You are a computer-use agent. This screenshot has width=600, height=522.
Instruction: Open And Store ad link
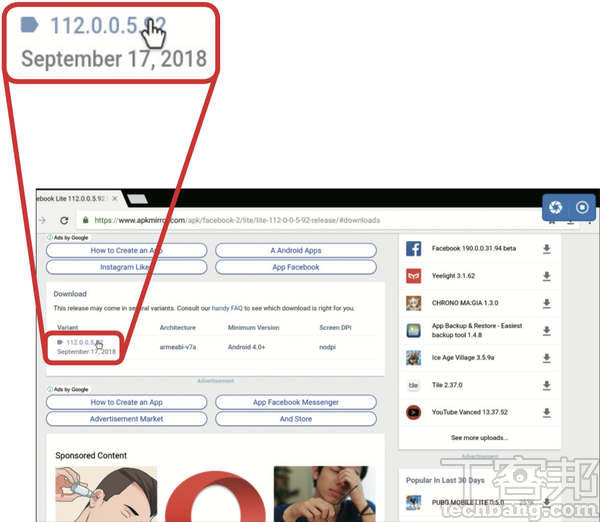[296, 419]
